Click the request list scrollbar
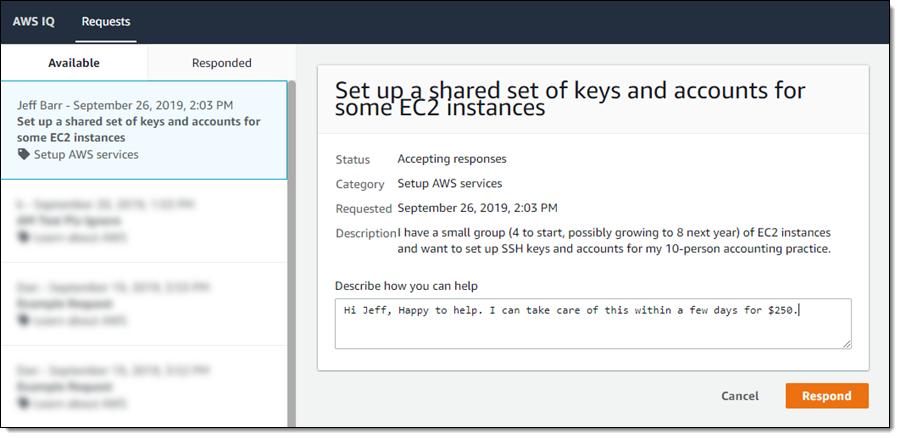 pyautogui.click(x=291, y=300)
